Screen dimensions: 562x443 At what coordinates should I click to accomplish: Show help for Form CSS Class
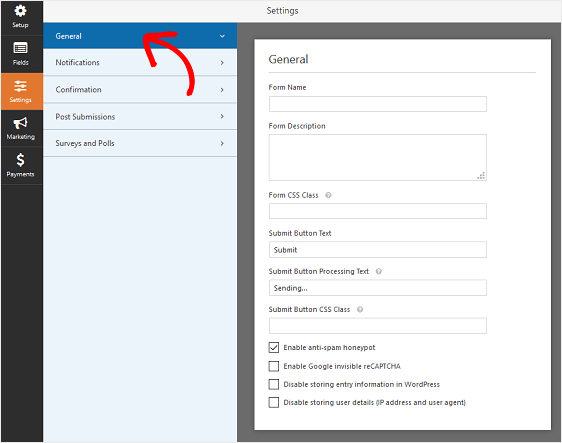point(328,195)
